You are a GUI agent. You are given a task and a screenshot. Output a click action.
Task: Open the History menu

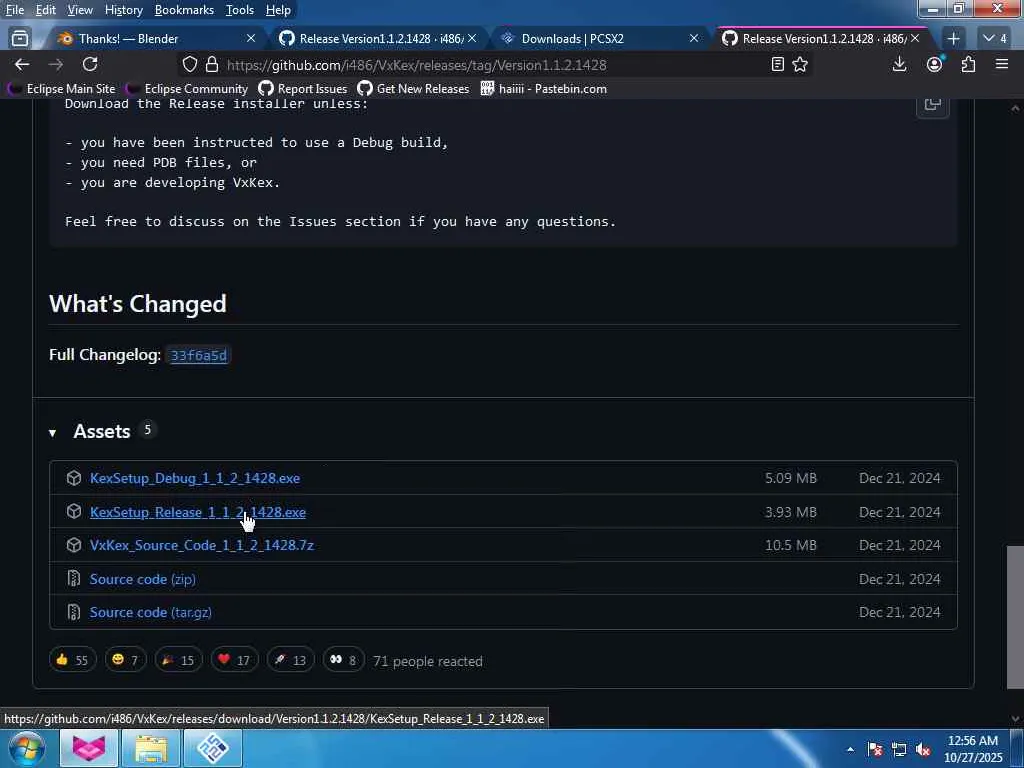123,10
